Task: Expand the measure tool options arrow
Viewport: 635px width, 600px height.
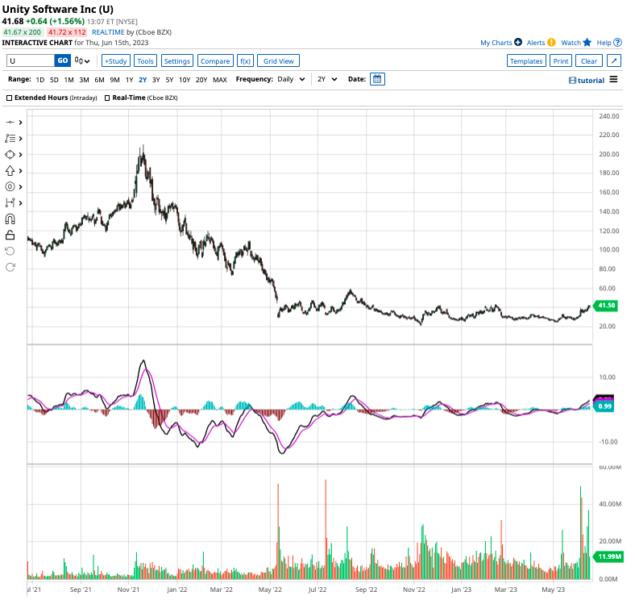Action: (20, 202)
